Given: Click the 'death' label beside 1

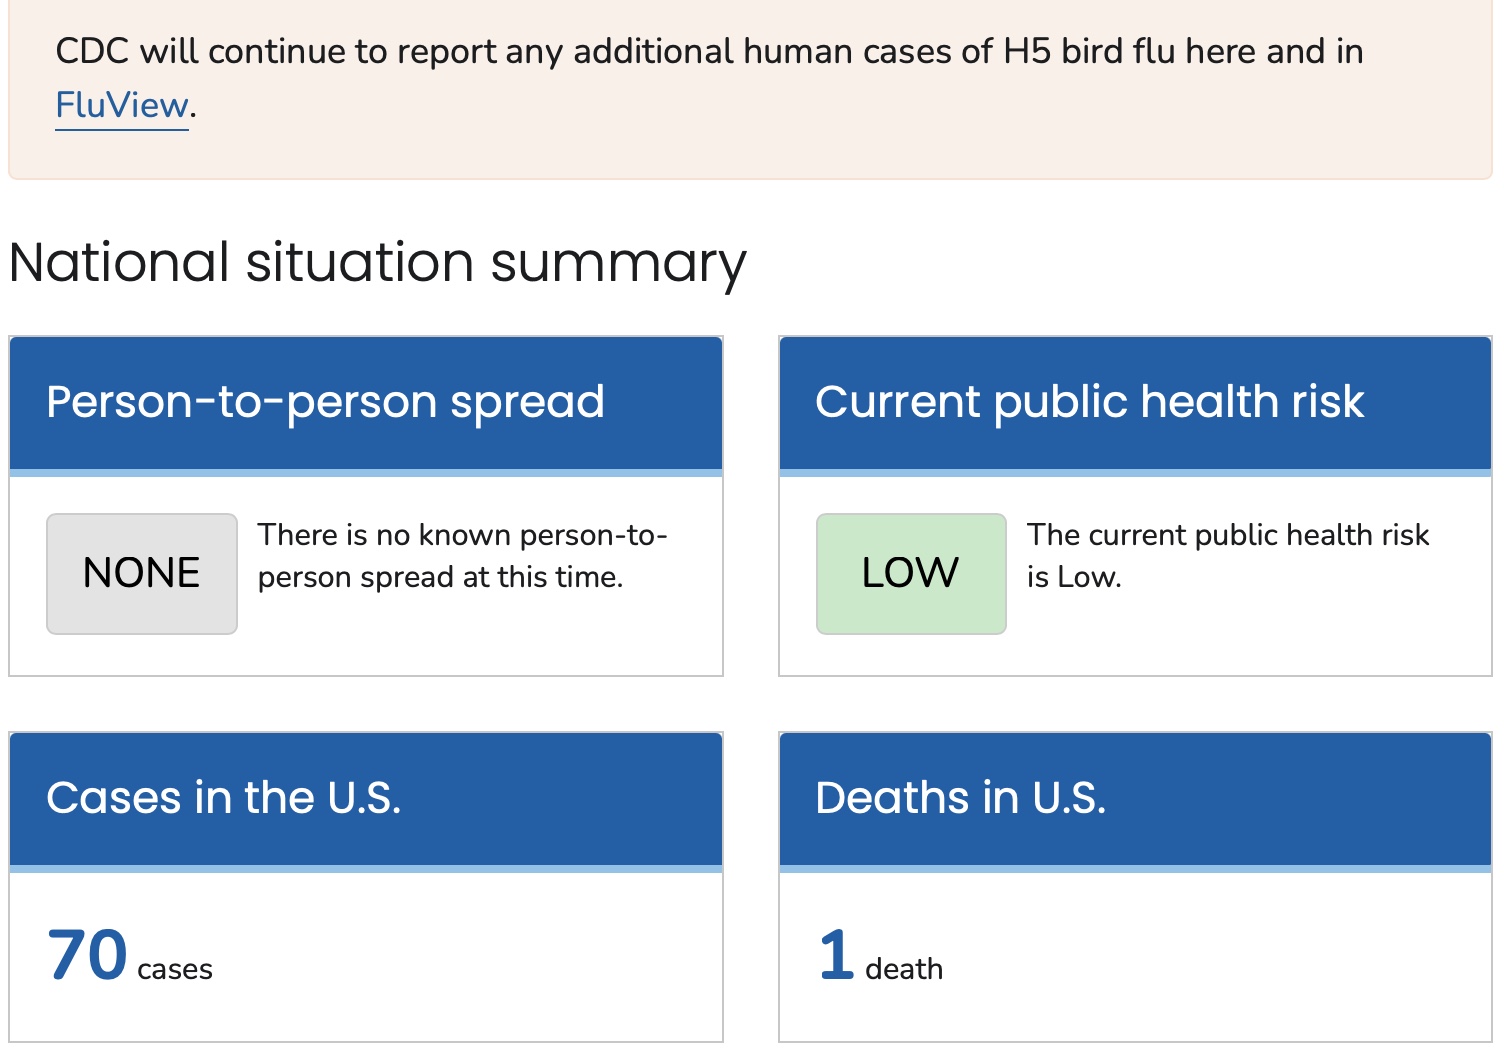Looking at the screenshot, I should [903, 969].
